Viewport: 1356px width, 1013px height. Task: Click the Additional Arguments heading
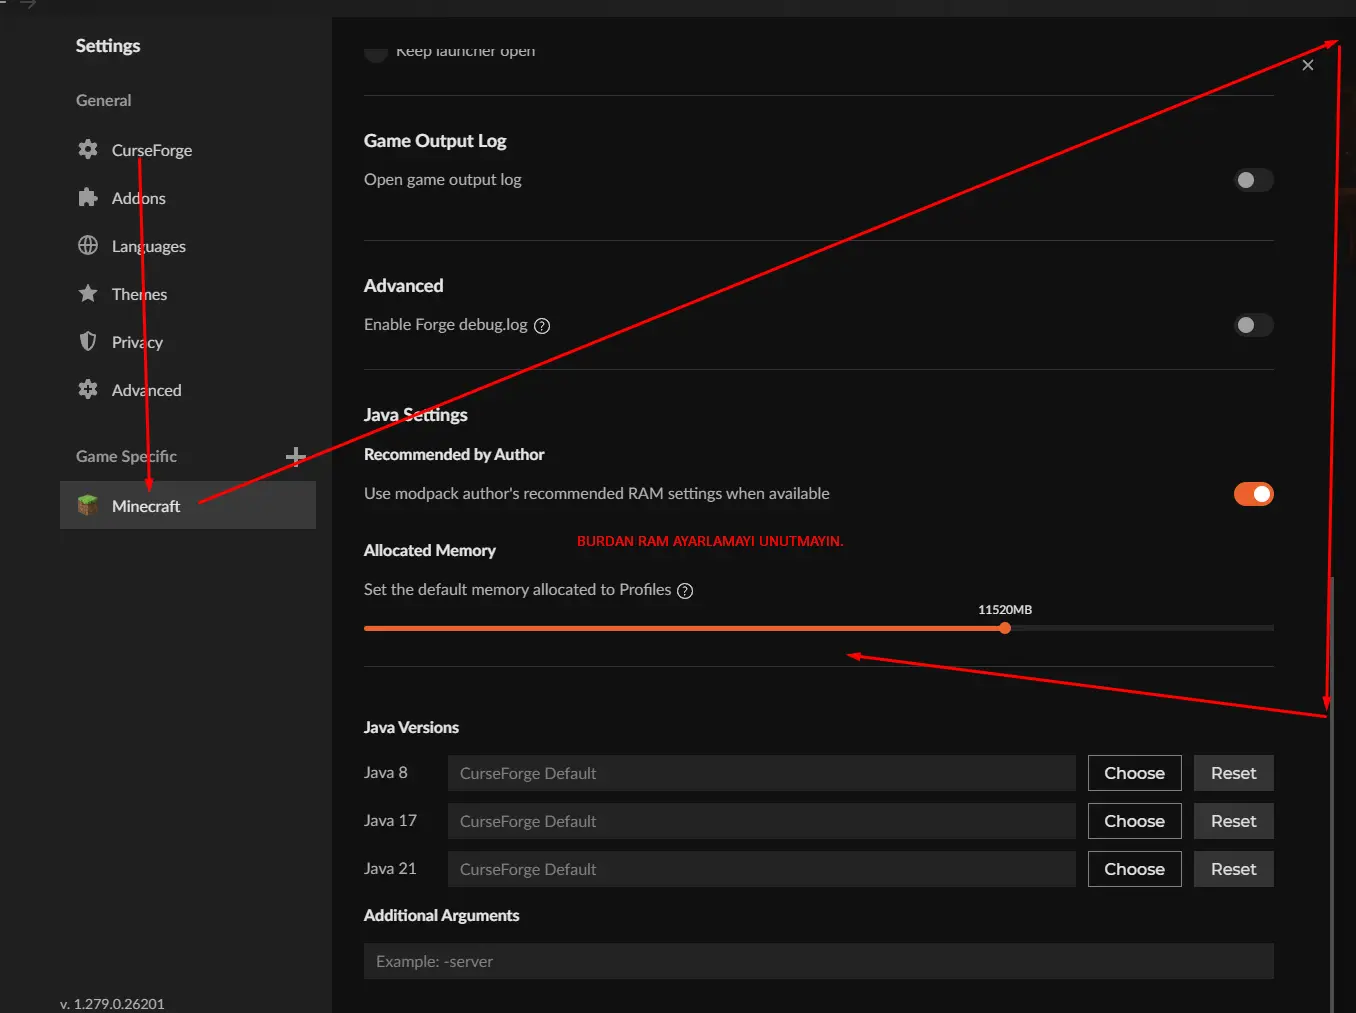pyautogui.click(x=441, y=916)
